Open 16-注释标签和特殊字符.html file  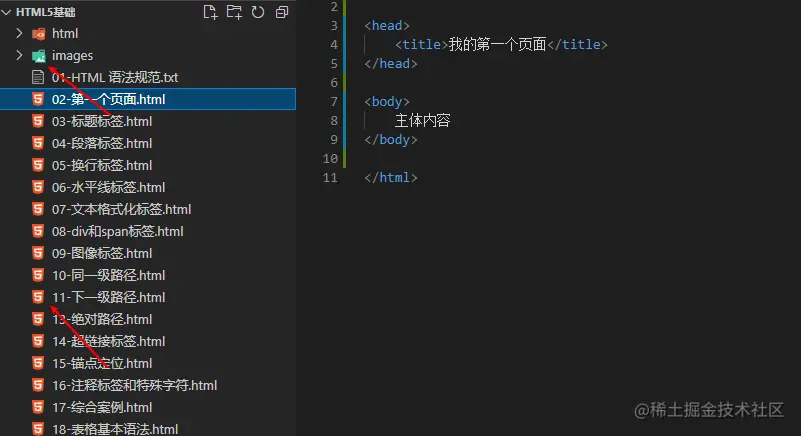(x=135, y=385)
